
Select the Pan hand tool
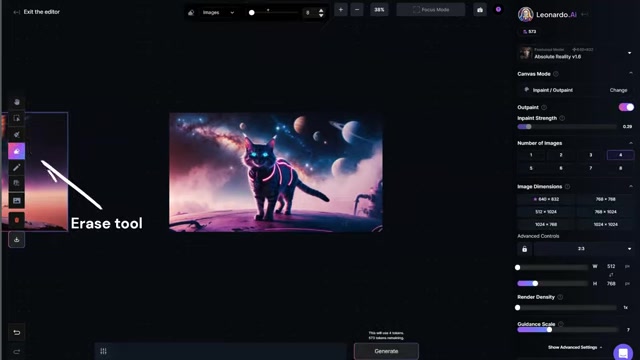[x=17, y=102]
